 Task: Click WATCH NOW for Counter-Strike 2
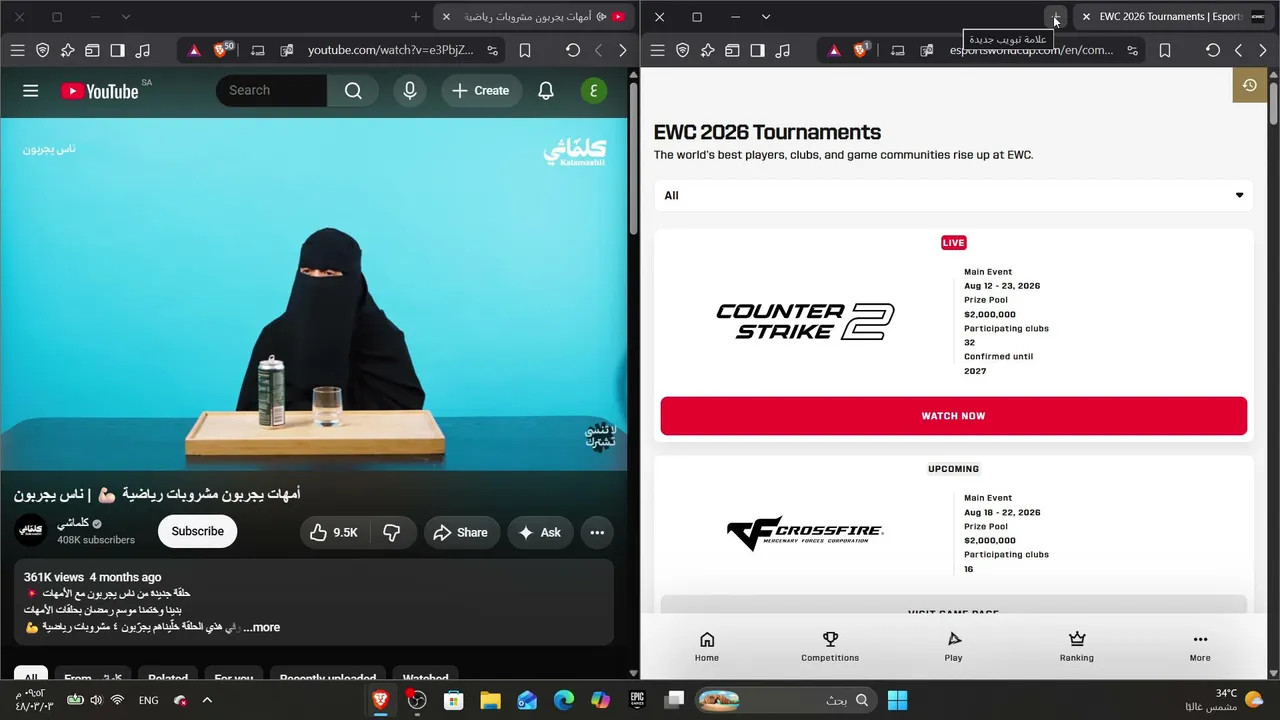tap(953, 416)
